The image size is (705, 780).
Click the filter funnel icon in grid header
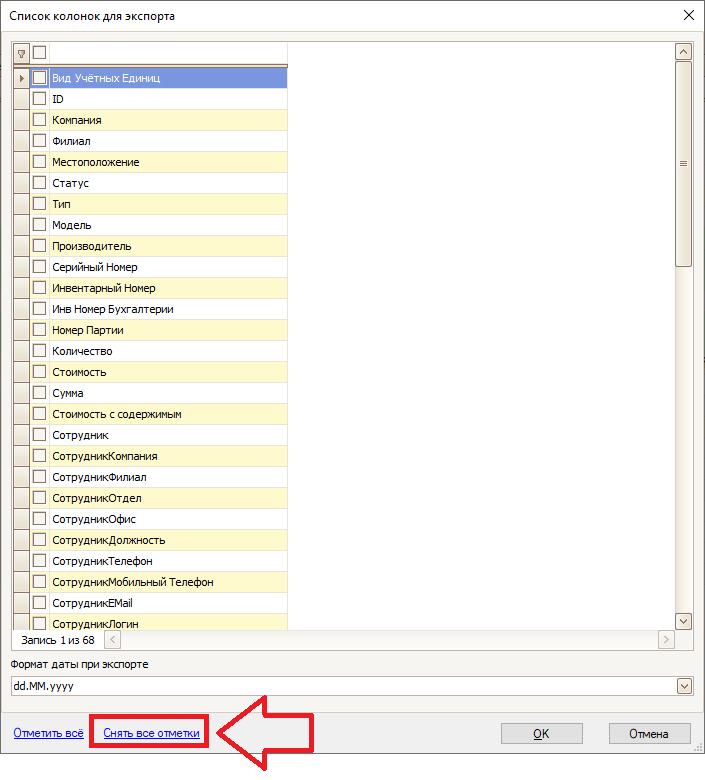pos(21,54)
